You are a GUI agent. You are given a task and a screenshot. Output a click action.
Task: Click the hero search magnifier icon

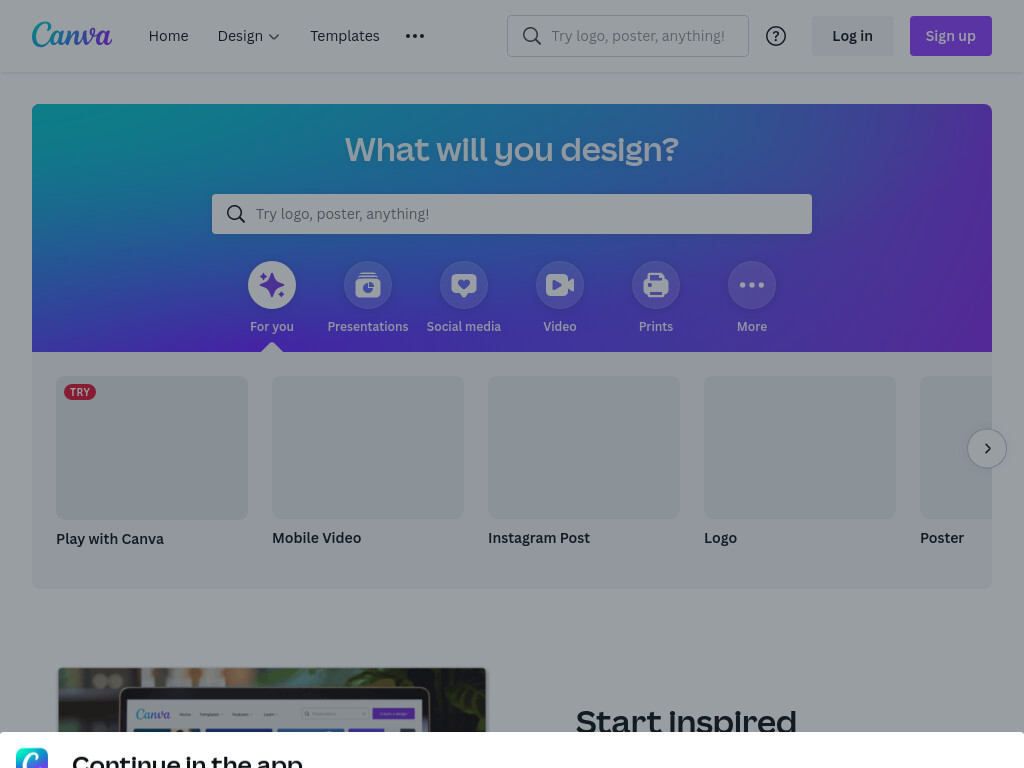tap(236, 214)
